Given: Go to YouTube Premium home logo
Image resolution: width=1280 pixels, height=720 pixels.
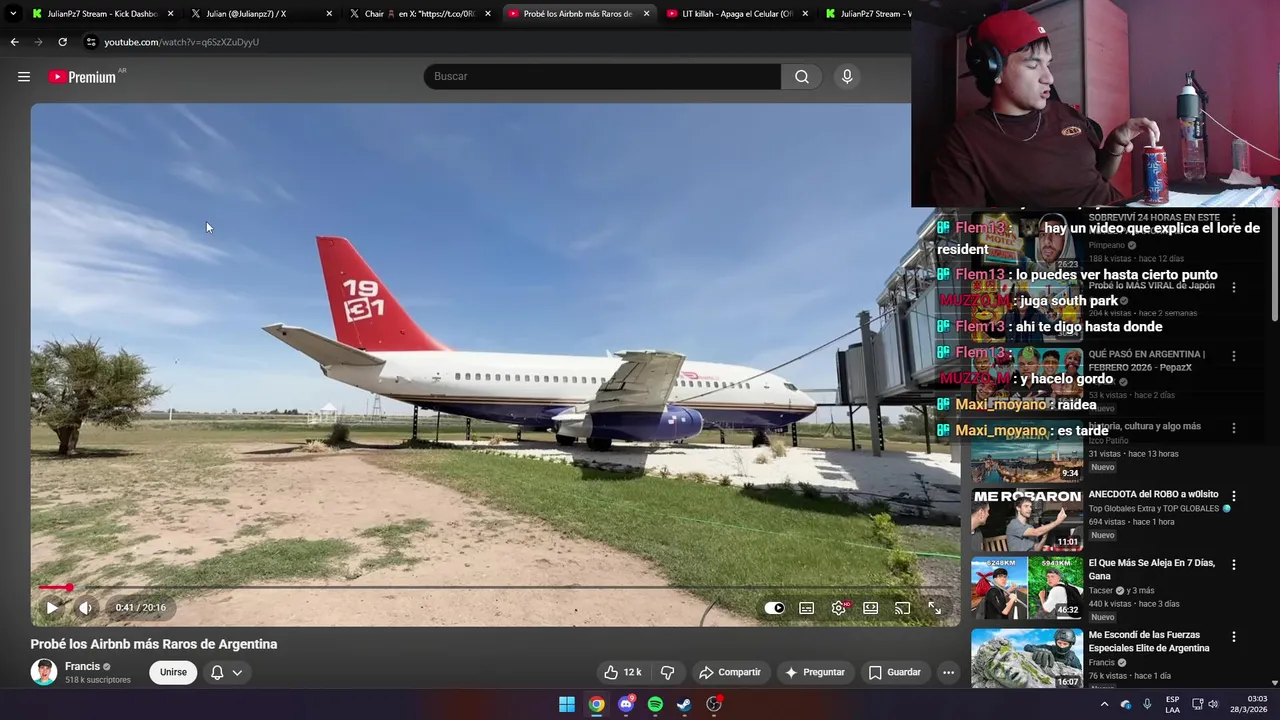Looking at the screenshot, I should tap(83, 77).
